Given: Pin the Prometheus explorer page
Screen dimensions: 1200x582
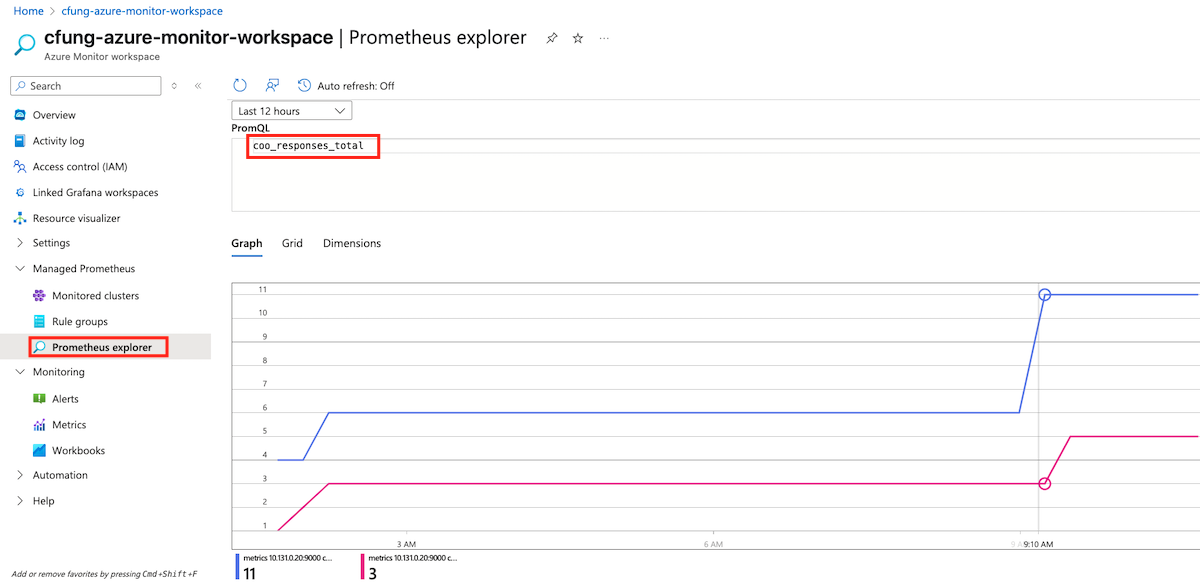Looking at the screenshot, I should [x=551, y=37].
